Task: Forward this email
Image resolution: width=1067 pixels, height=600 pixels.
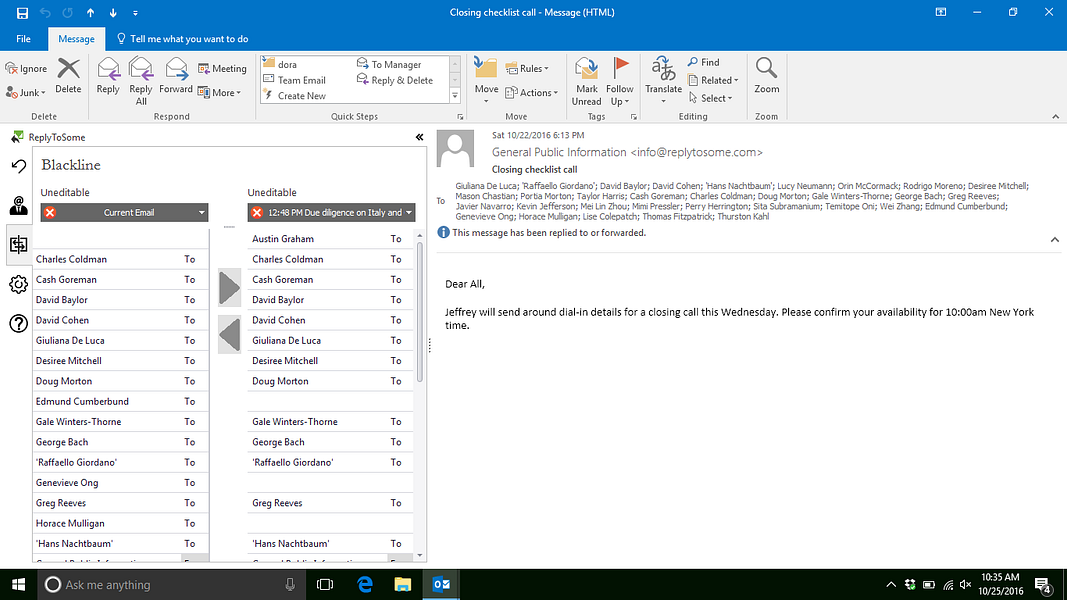Action: 176,76
